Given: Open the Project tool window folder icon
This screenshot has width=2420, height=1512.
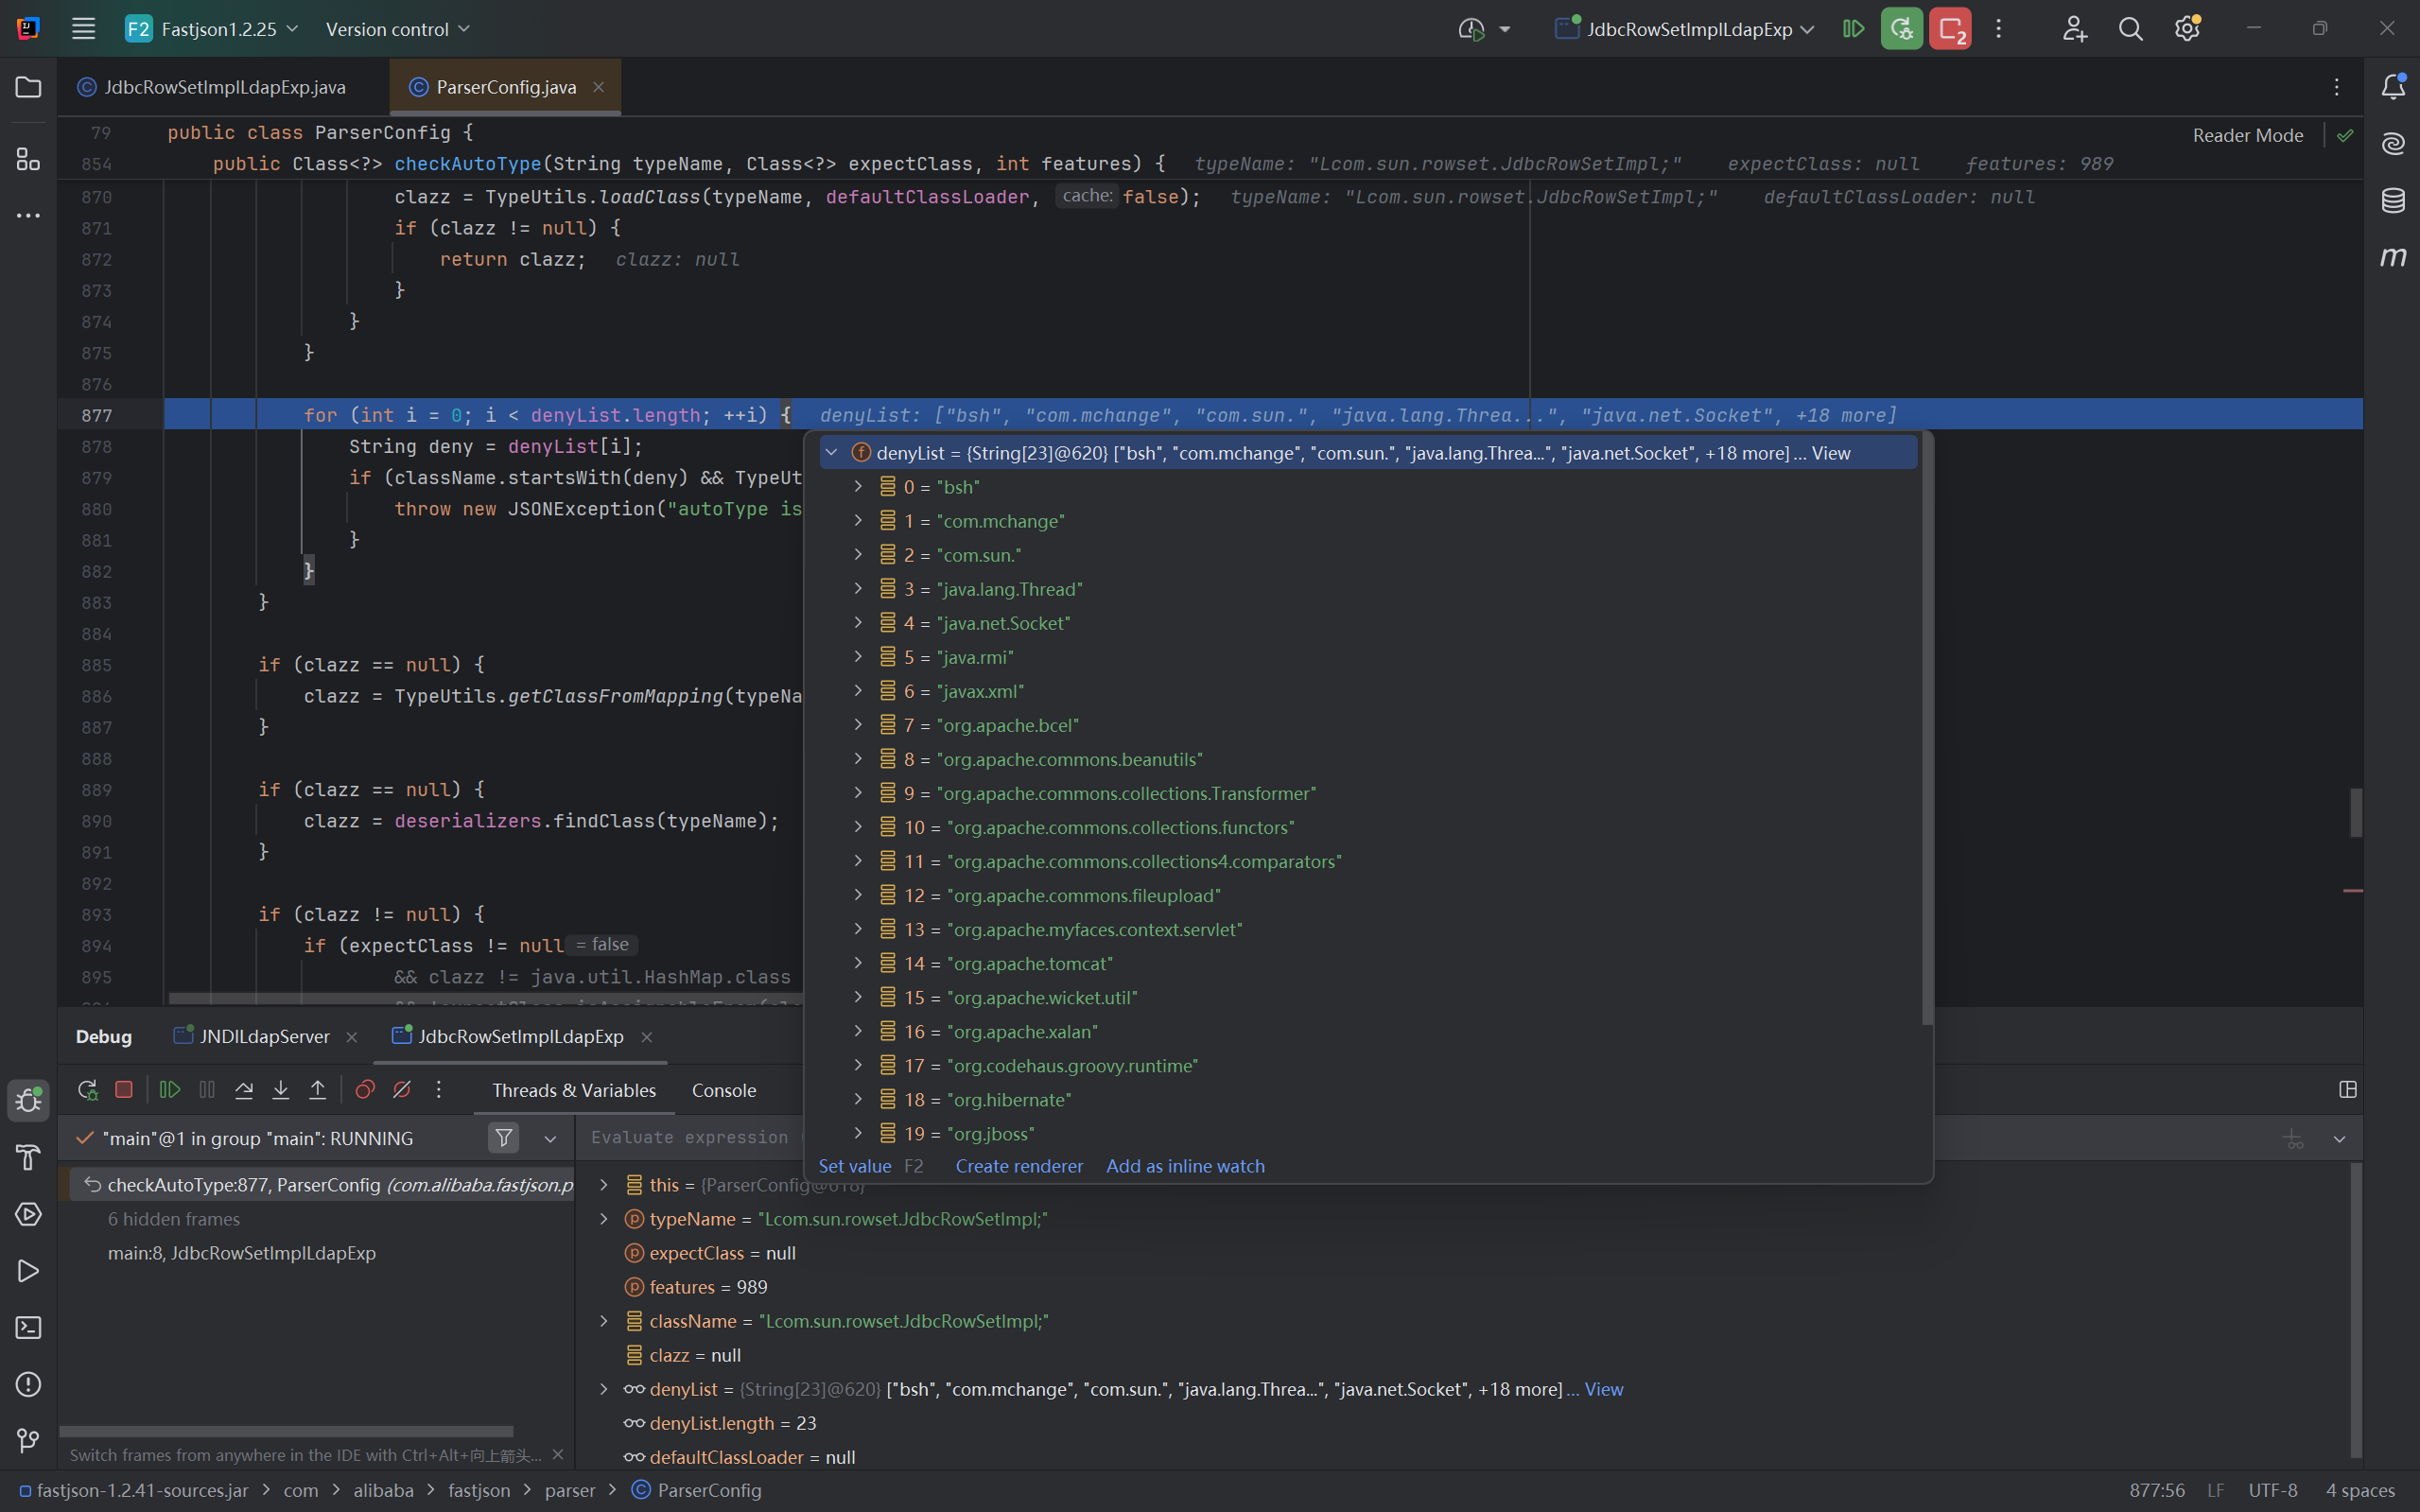Looking at the screenshot, I should (x=28, y=87).
